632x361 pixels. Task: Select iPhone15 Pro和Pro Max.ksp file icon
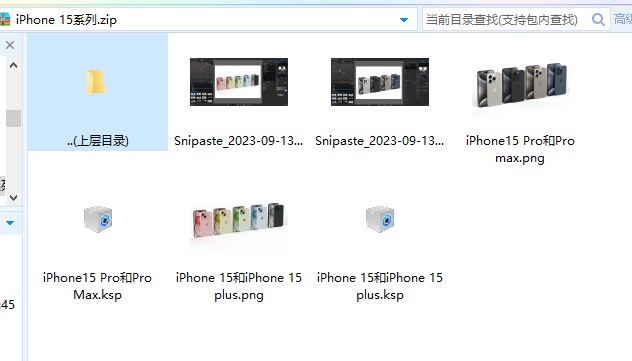(x=98, y=219)
